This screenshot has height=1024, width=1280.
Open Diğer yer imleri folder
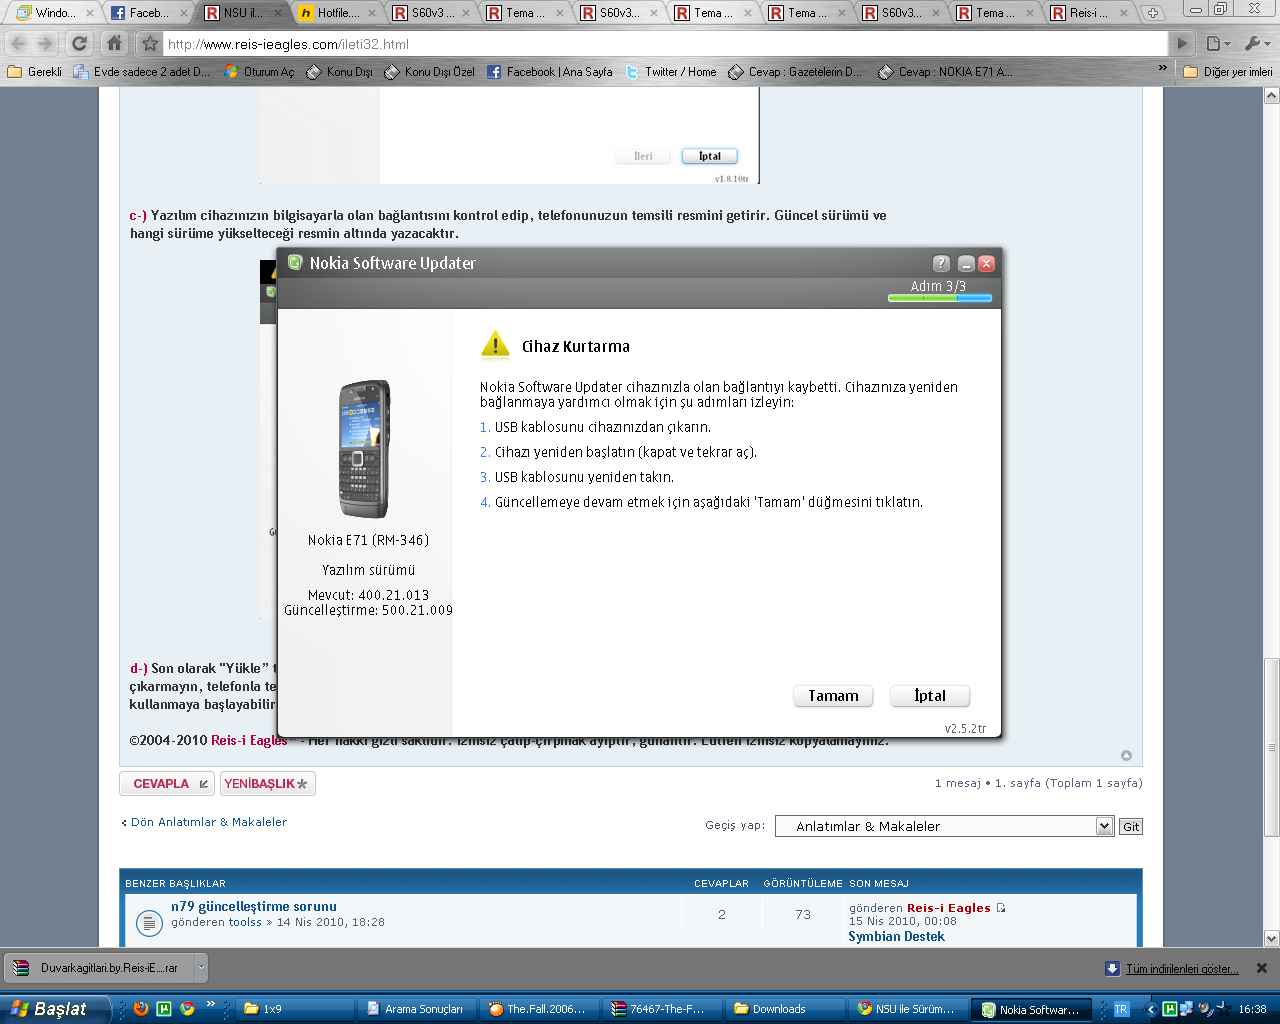coord(1228,72)
